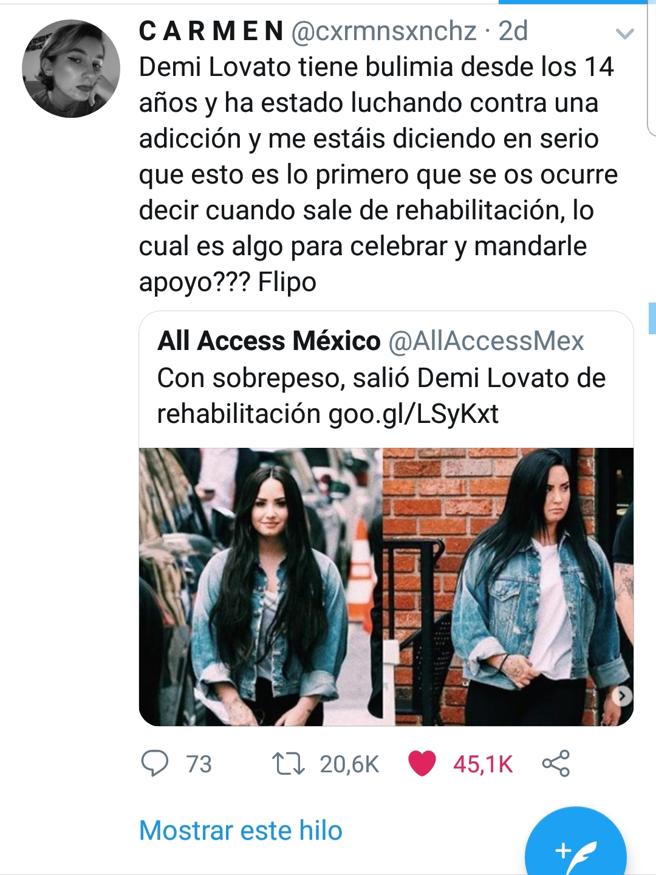Open @AllAccessMex quoted account handle
Image resolution: width=656 pixels, height=875 pixels.
[486, 340]
